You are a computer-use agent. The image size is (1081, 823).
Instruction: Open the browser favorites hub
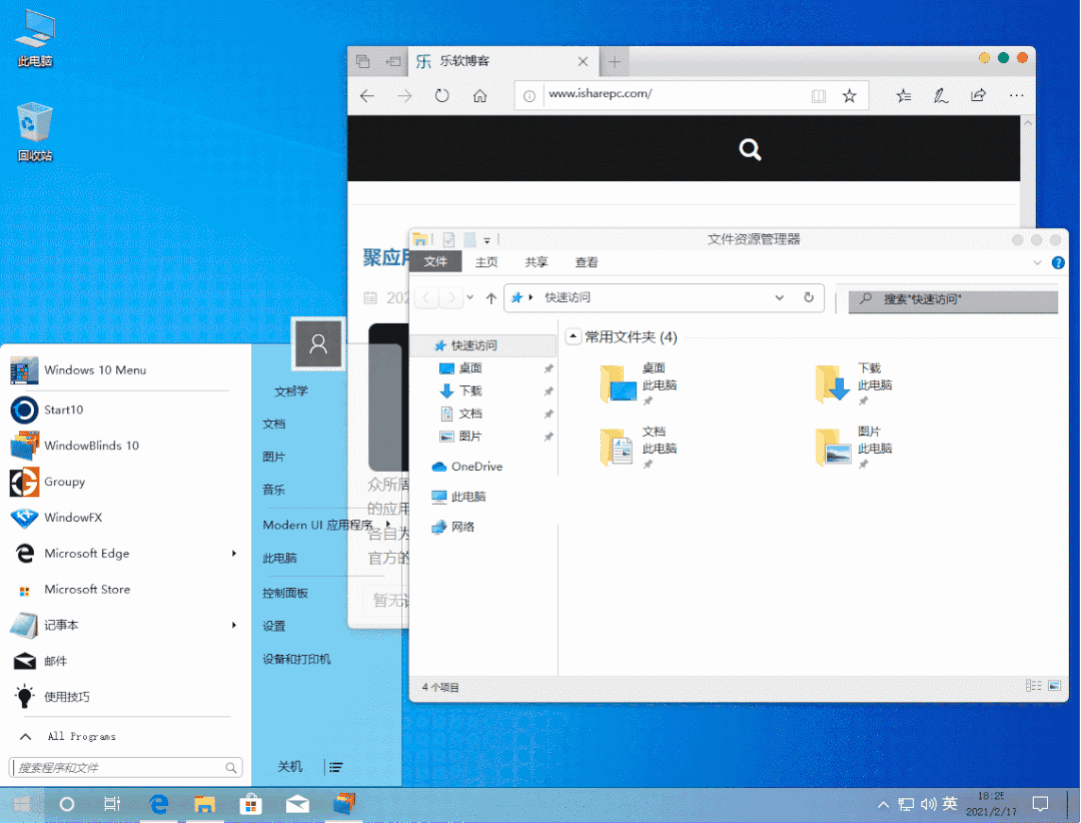pos(904,96)
